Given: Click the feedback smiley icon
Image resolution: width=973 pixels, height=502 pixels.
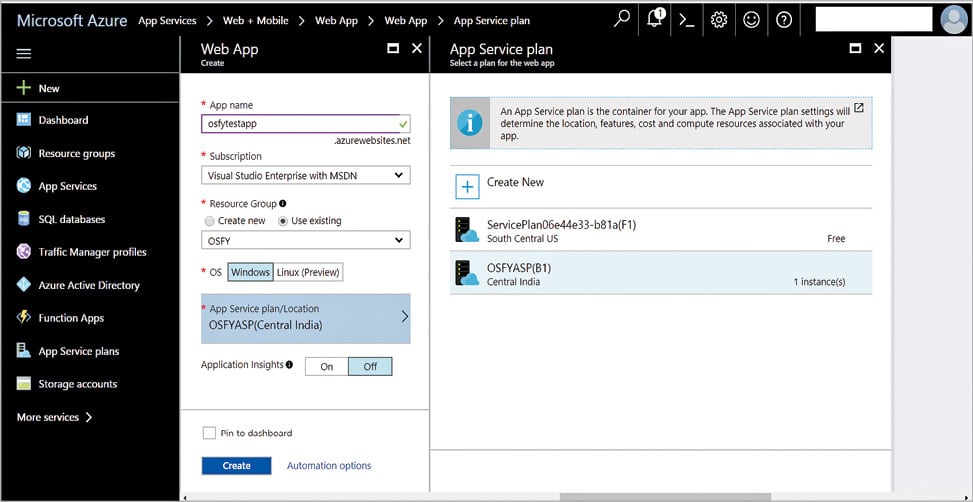Looking at the screenshot, I should 751,19.
